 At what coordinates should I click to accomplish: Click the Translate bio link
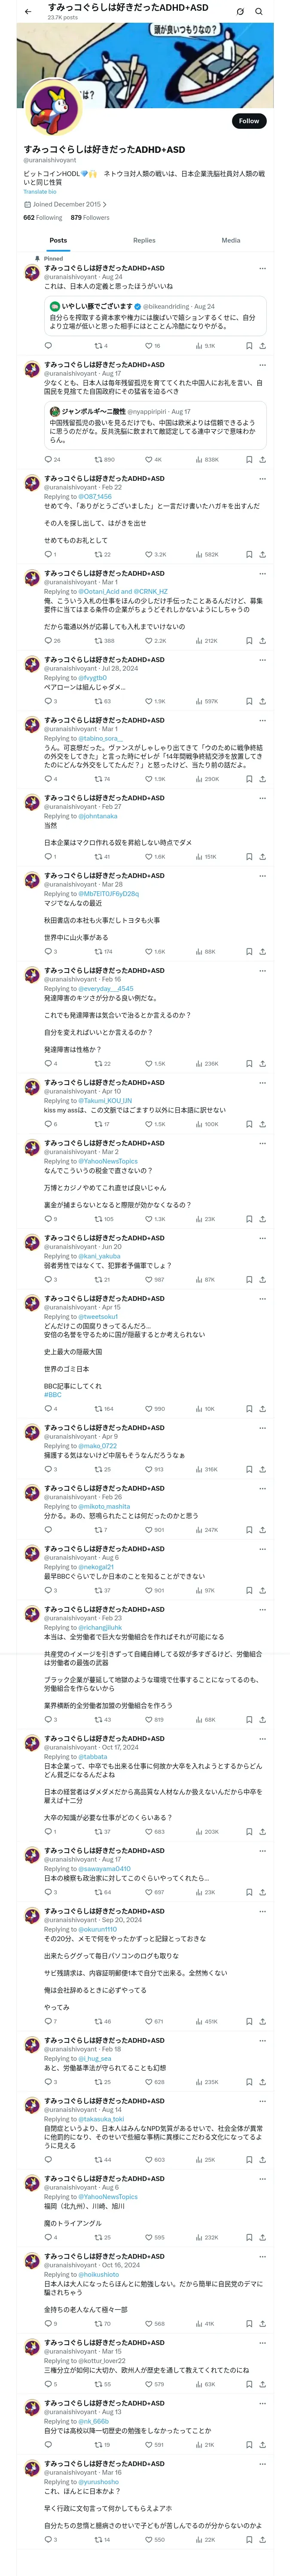coord(40,192)
